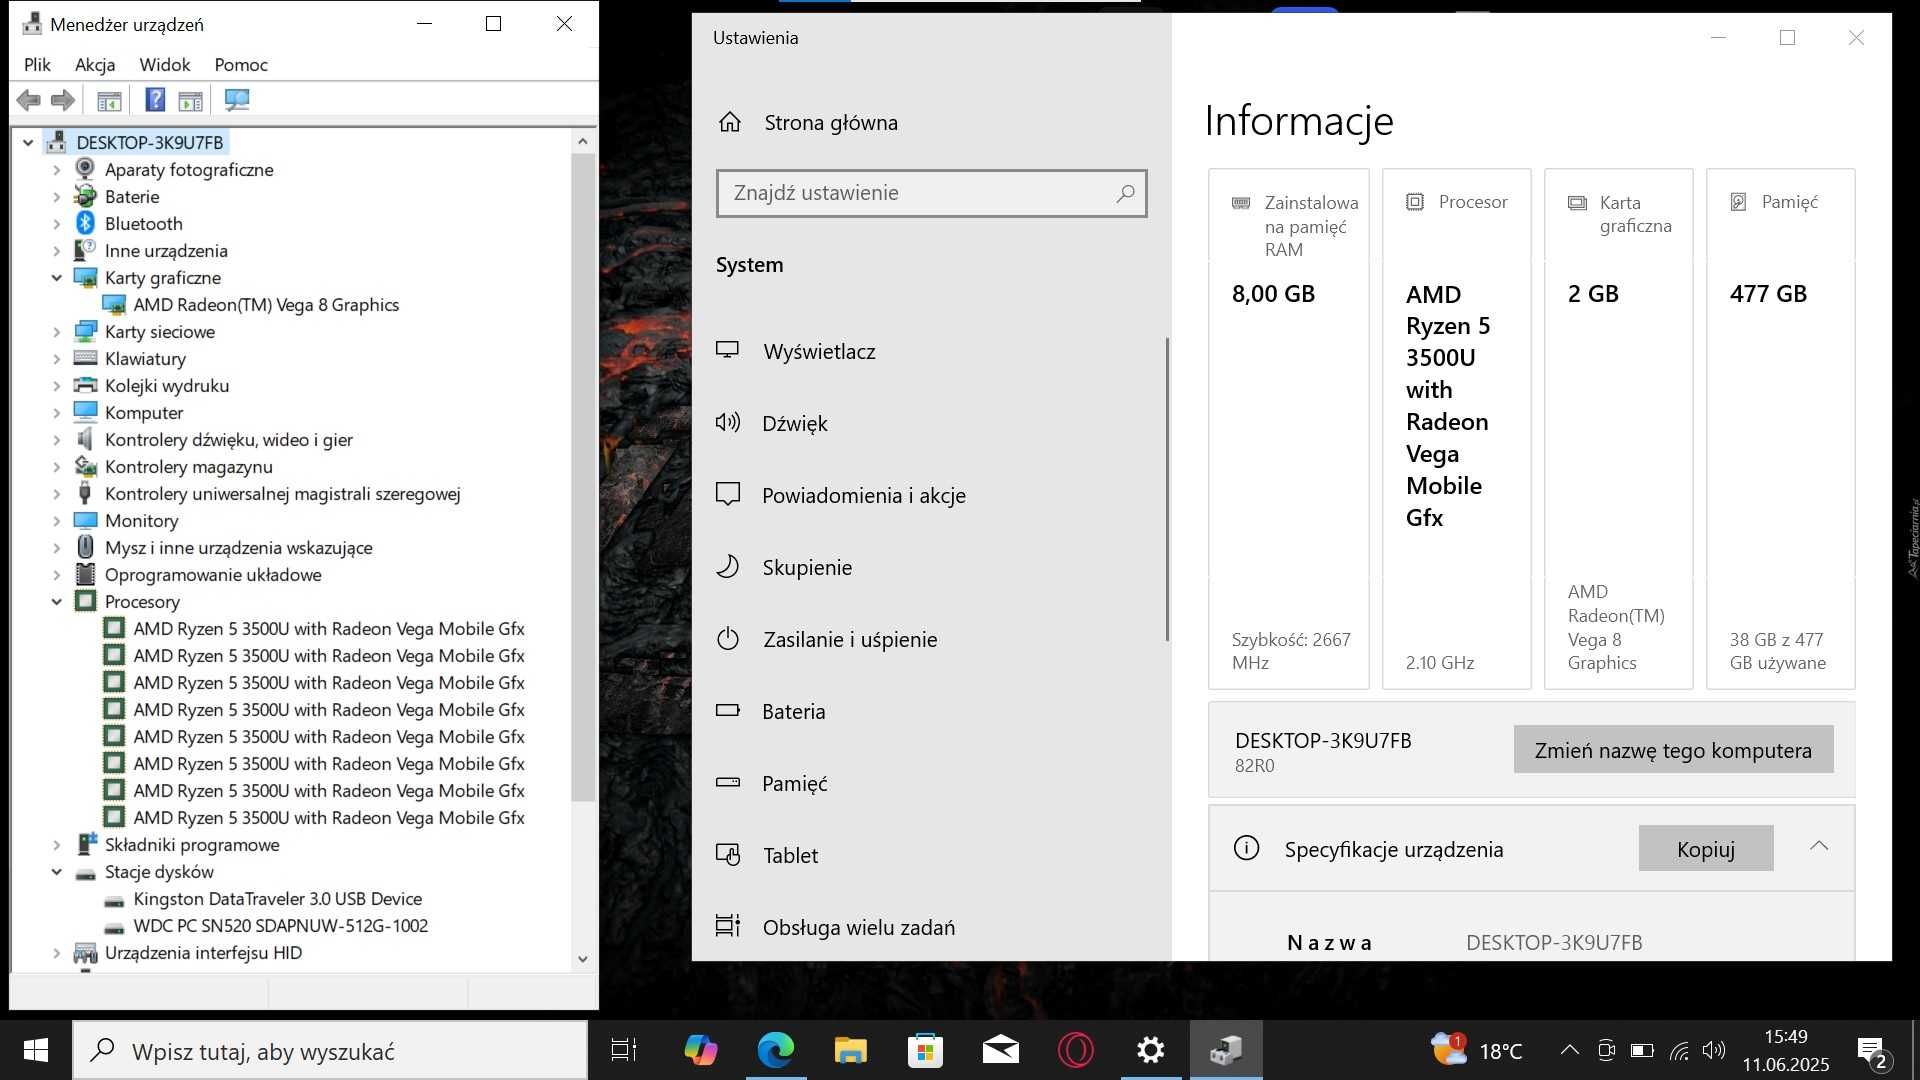Select the Bluetooth device category icon
1920x1080 pixels.
[86, 223]
